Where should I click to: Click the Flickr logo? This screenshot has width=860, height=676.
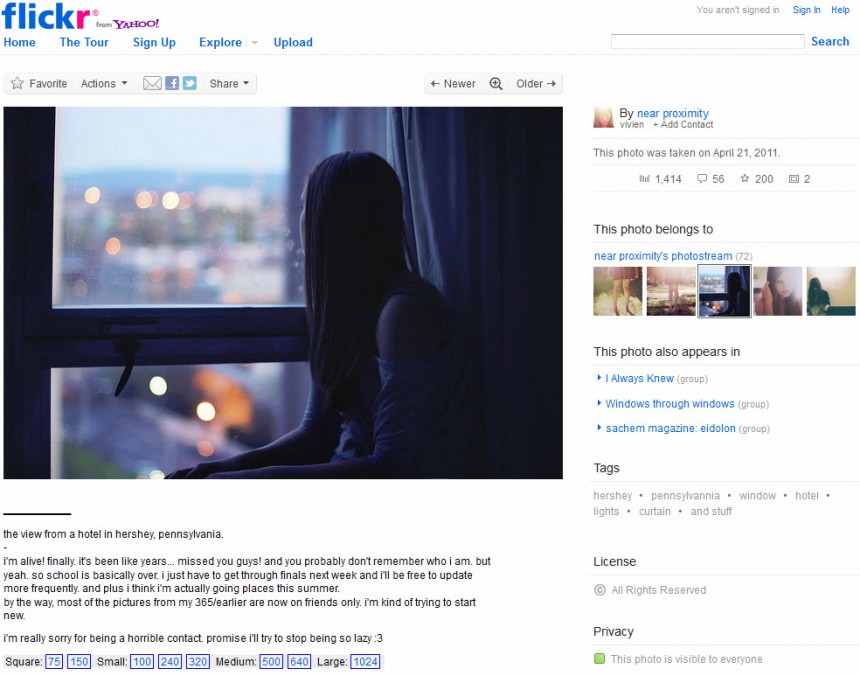point(45,17)
